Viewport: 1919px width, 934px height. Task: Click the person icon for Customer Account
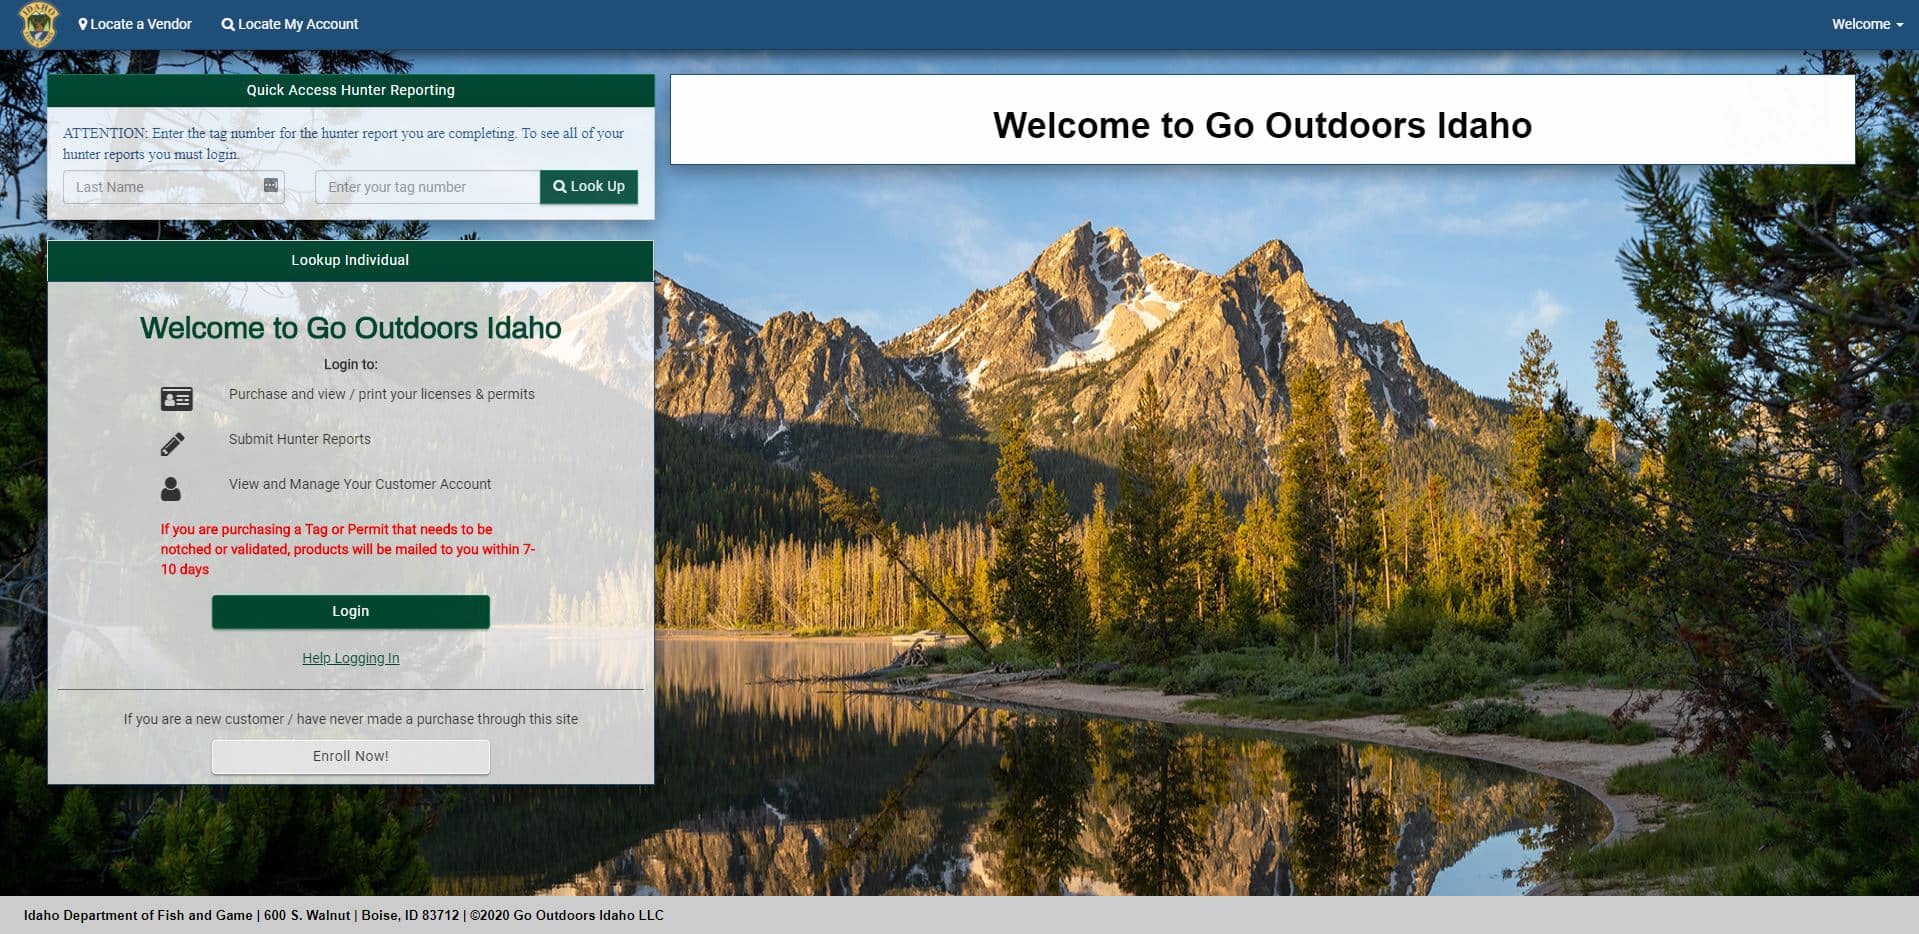click(171, 489)
